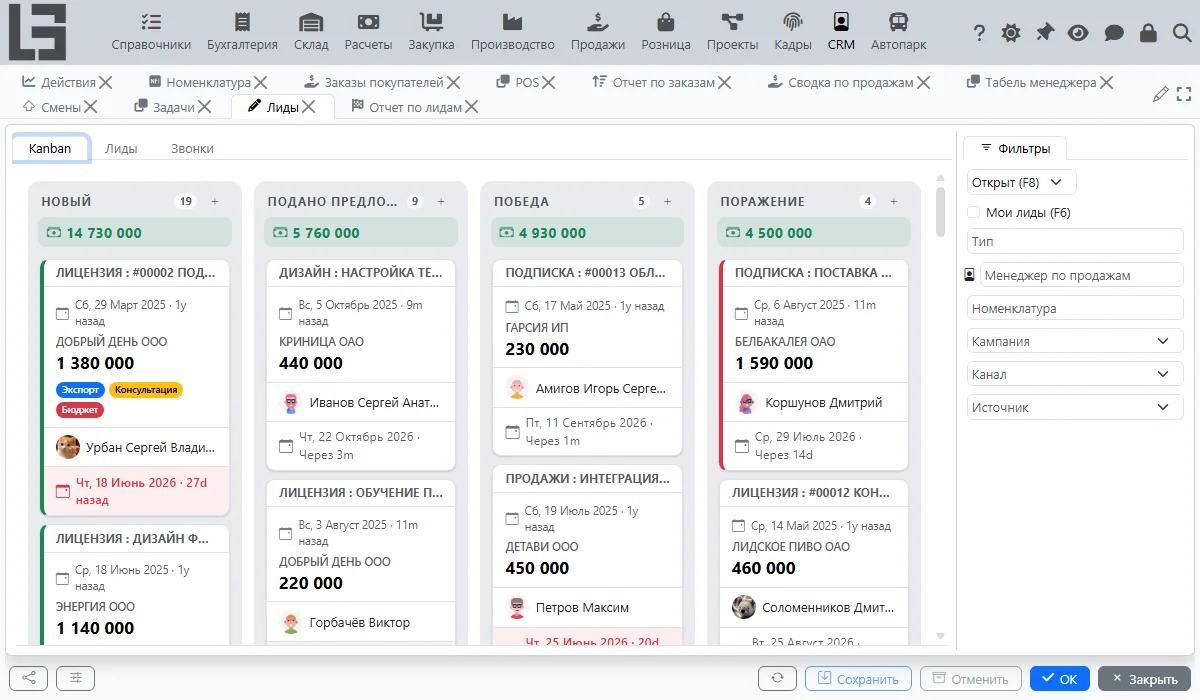
Task: Click the Отменить button
Action: tap(971, 679)
